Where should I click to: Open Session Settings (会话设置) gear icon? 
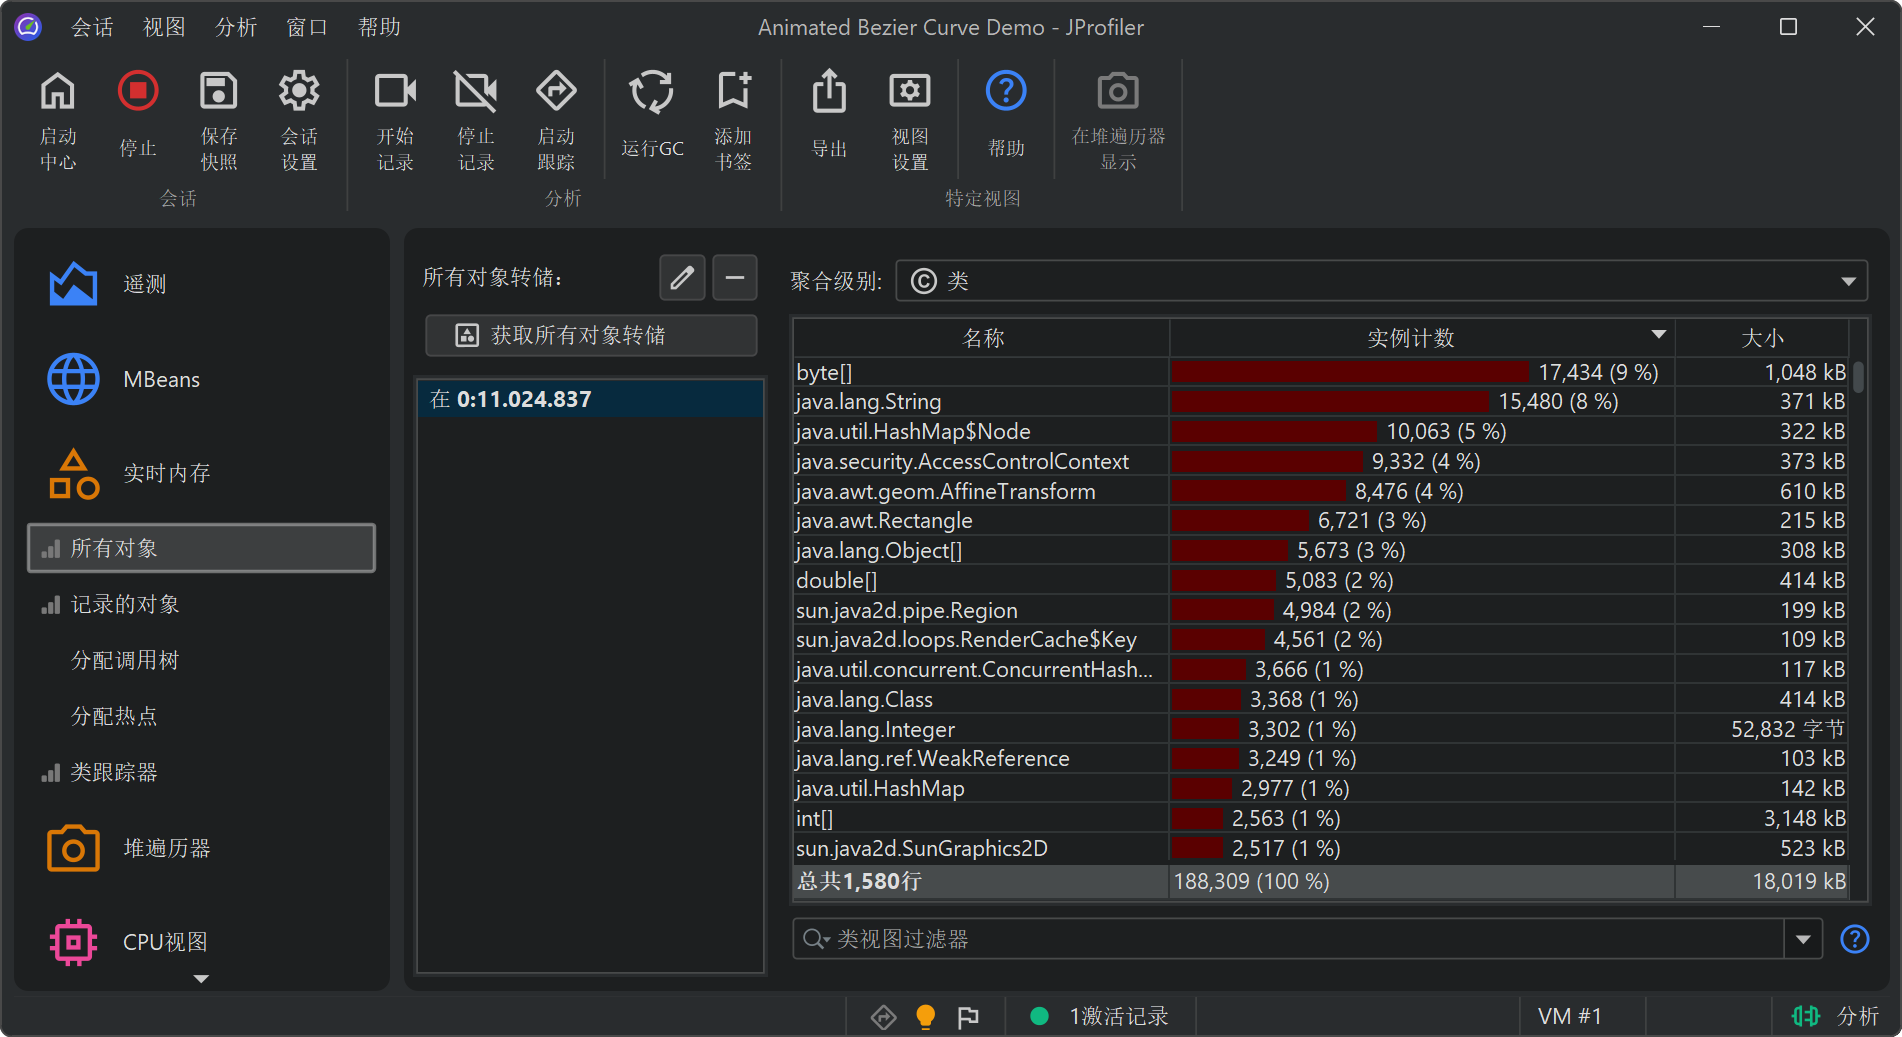click(299, 92)
